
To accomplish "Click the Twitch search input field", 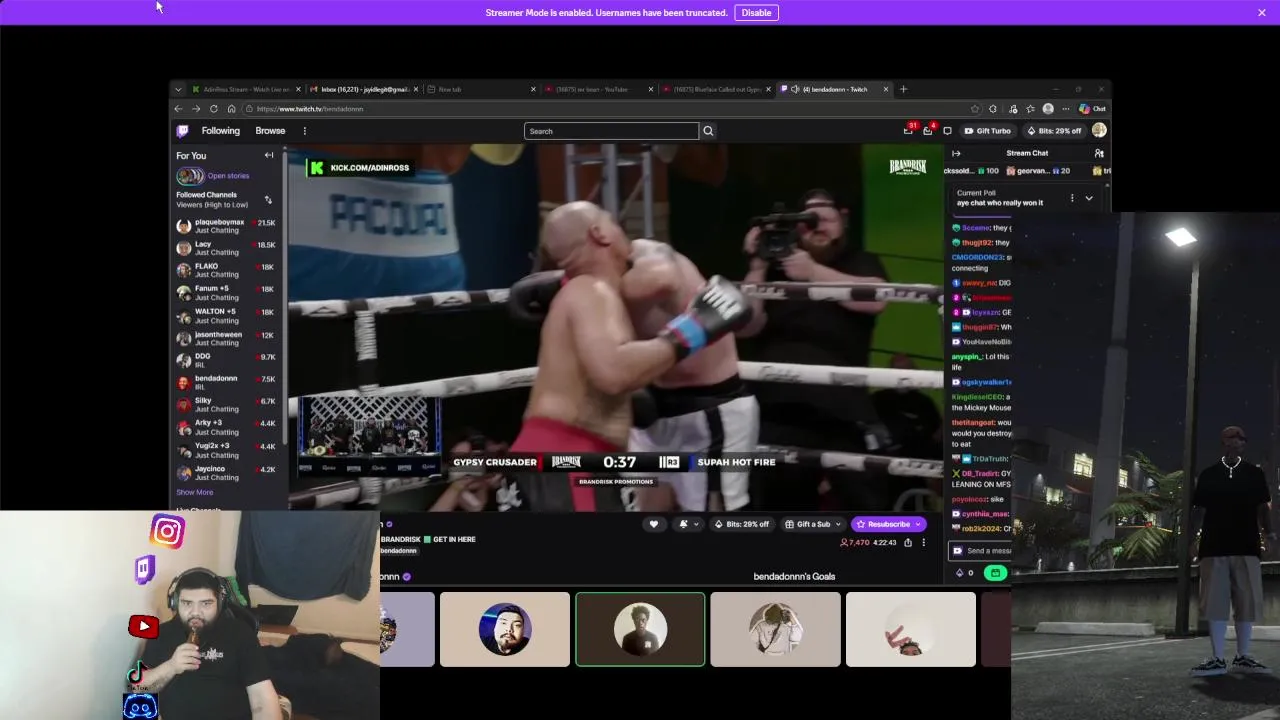I will pyautogui.click(x=611, y=131).
